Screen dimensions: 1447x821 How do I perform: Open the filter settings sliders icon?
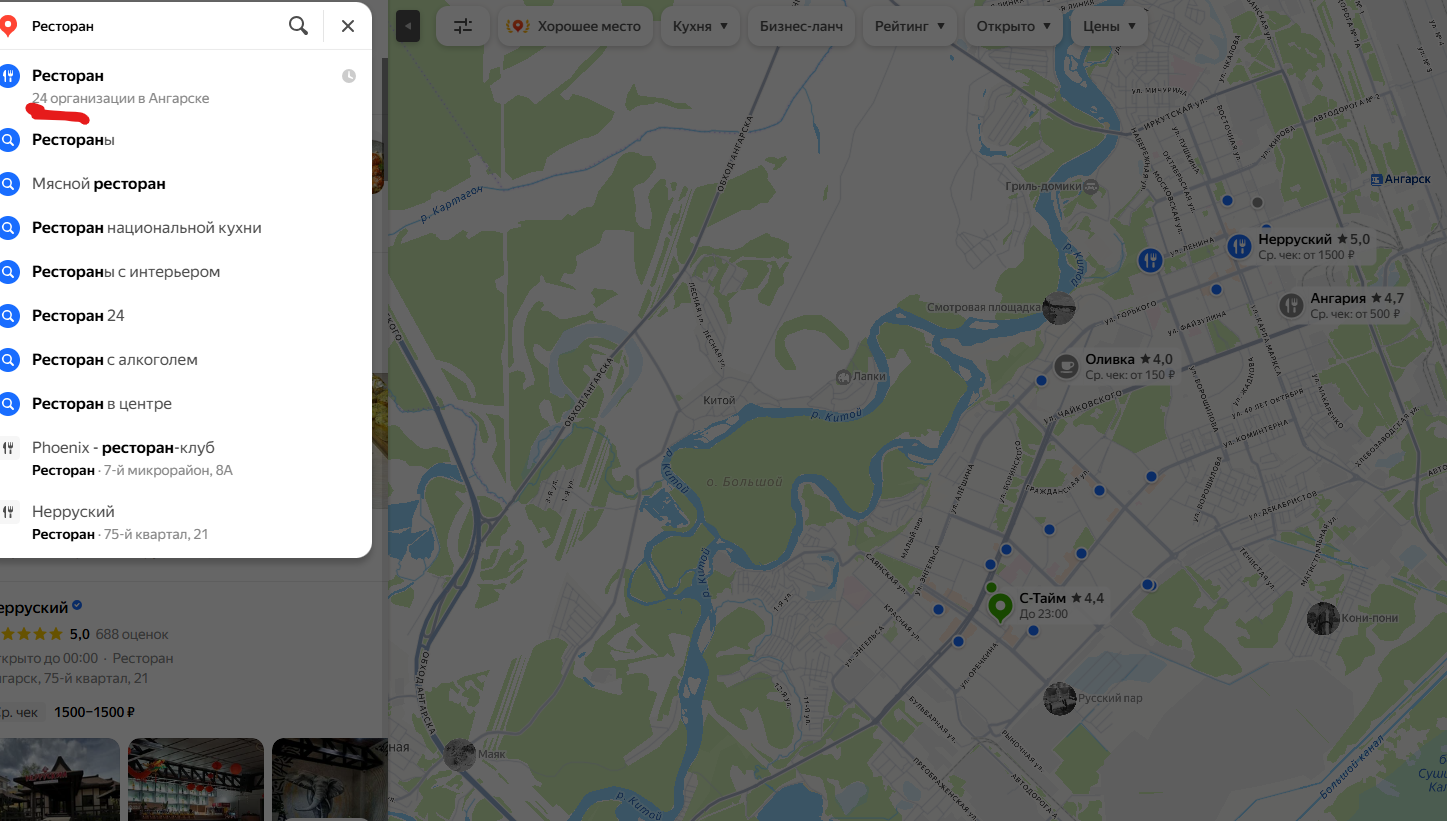tap(463, 26)
